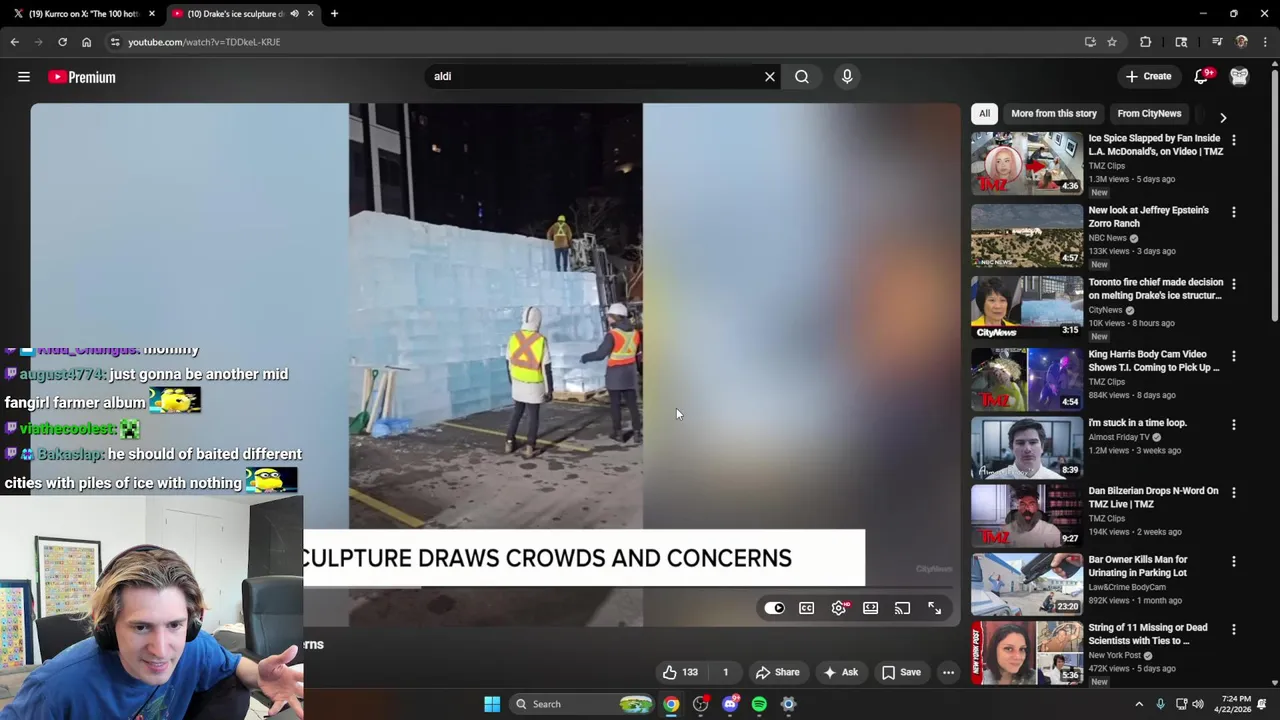Show hidden system tray icons
This screenshot has width=1280, height=720.
pyautogui.click(x=1139, y=704)
